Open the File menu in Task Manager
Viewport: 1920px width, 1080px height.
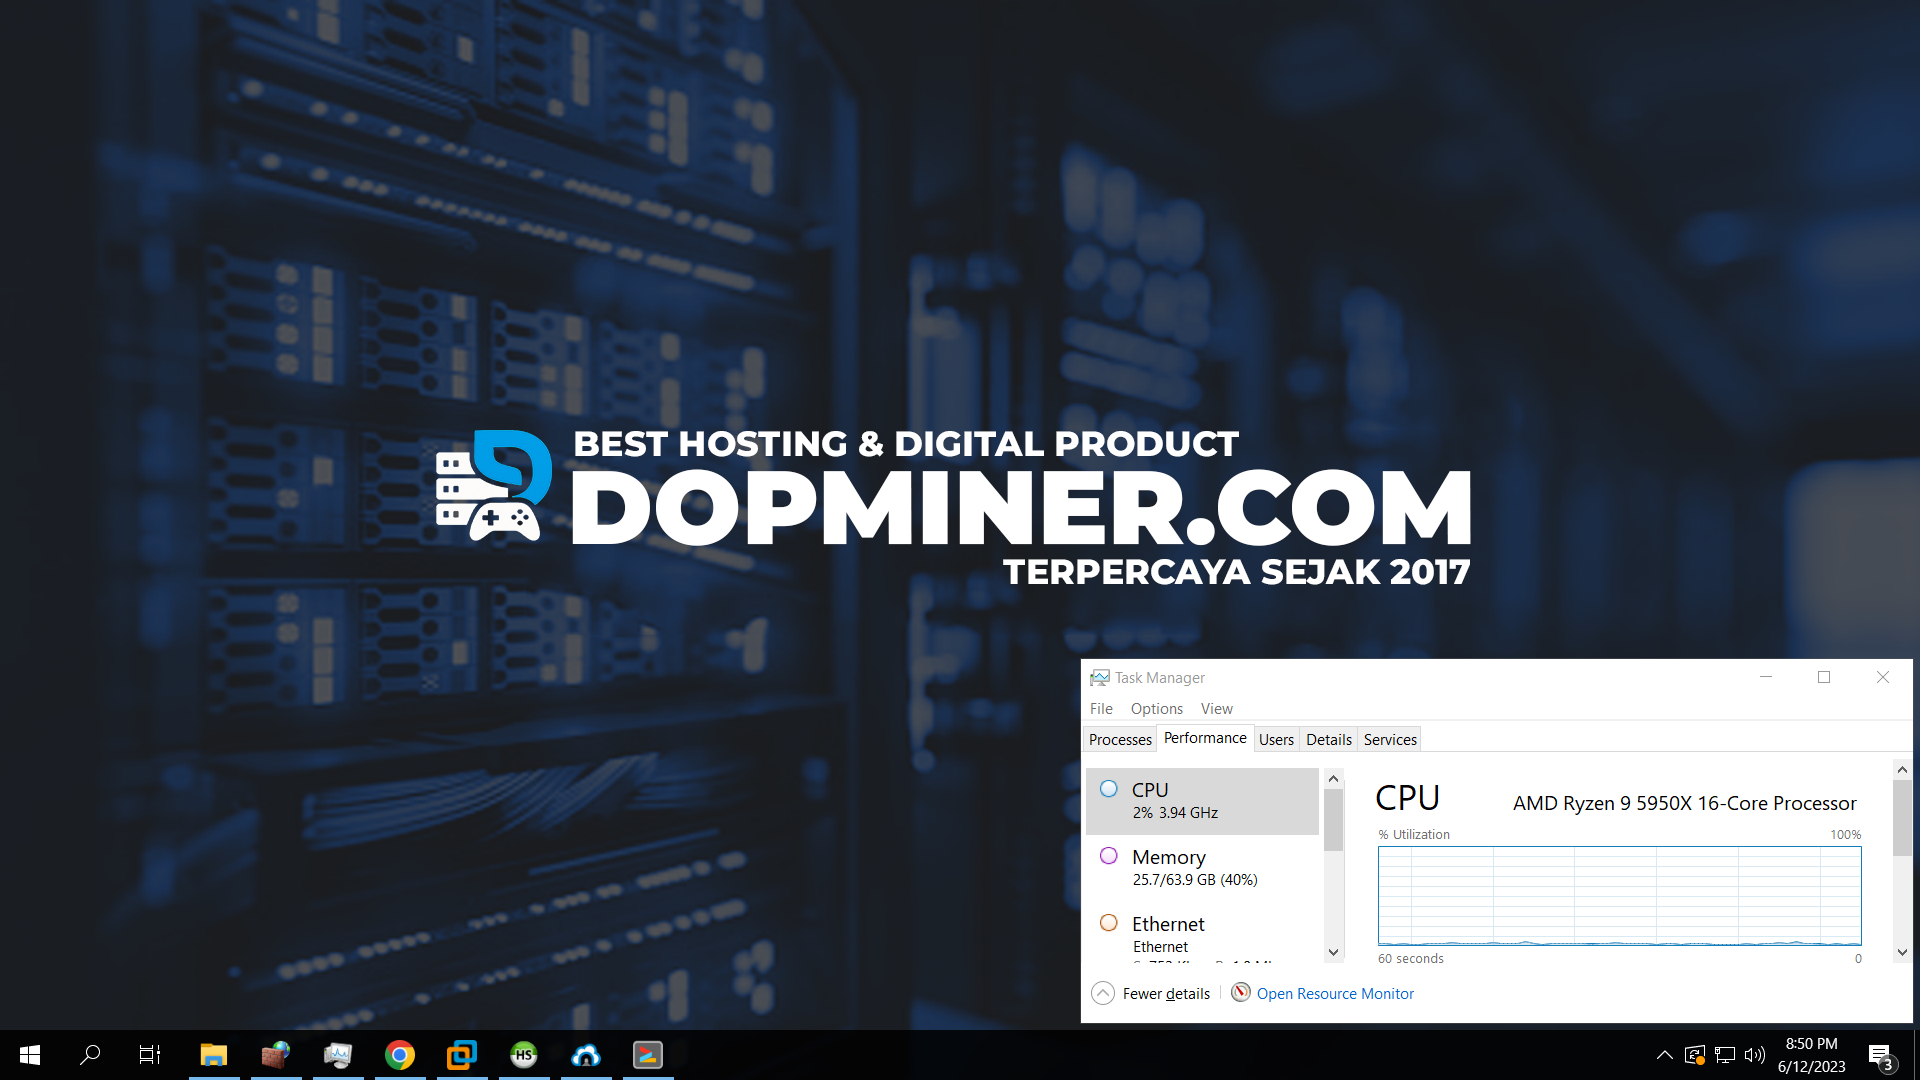point(1101,708)
